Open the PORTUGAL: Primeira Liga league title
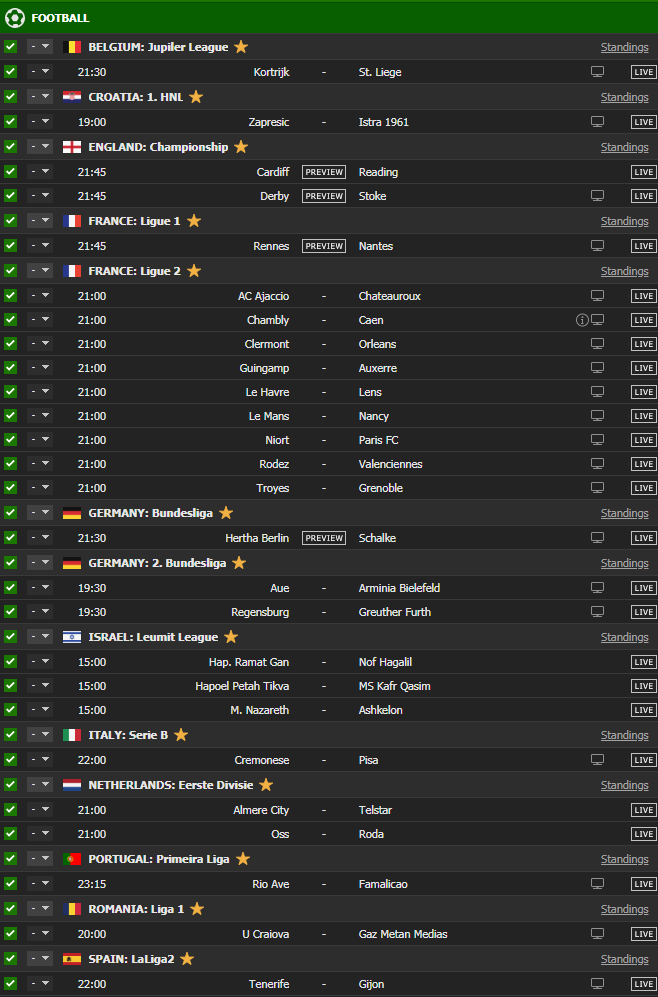Screen dimensions: 658x997 coord(159,859)
